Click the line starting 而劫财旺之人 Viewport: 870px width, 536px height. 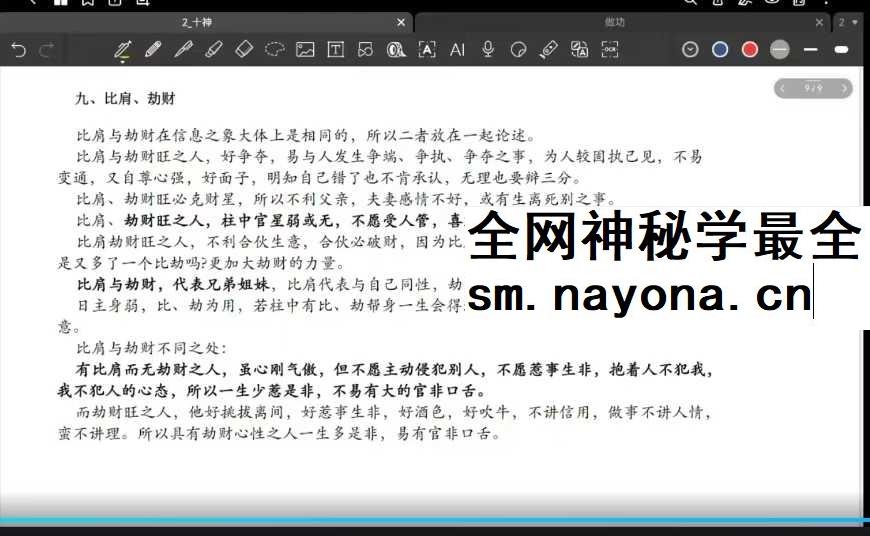pyautogui.click(x=394, y=412)
